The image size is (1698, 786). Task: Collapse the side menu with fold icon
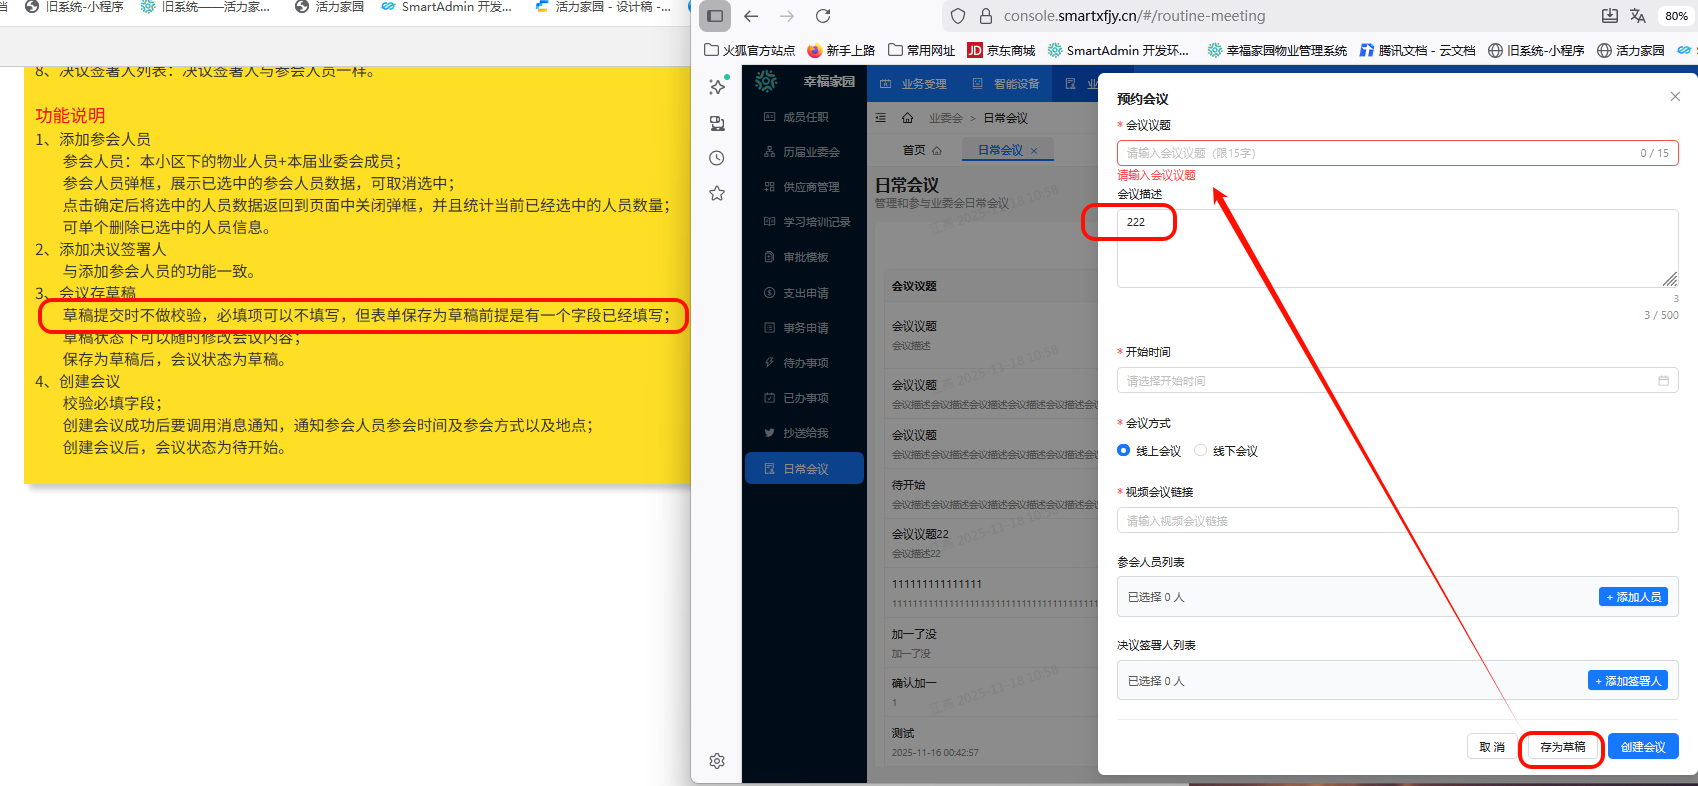point(881,118)
